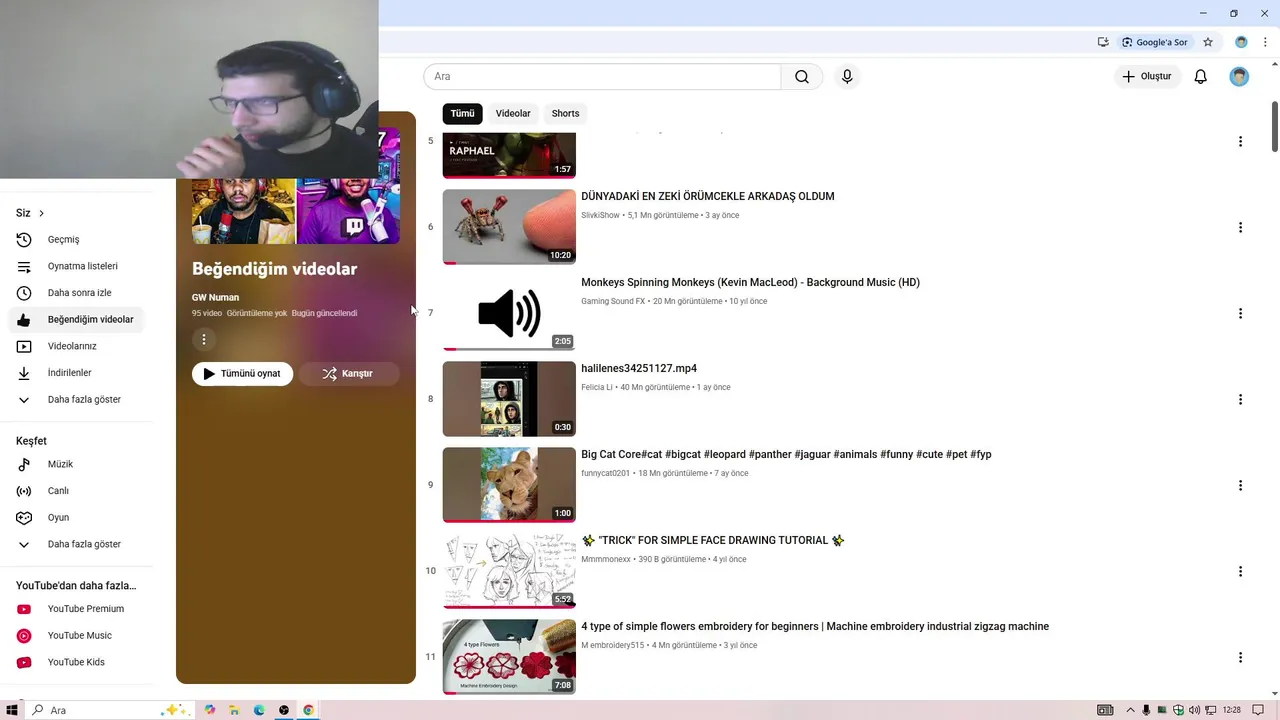Click the Google'a Sor lens button

[x=1155, y=42]
